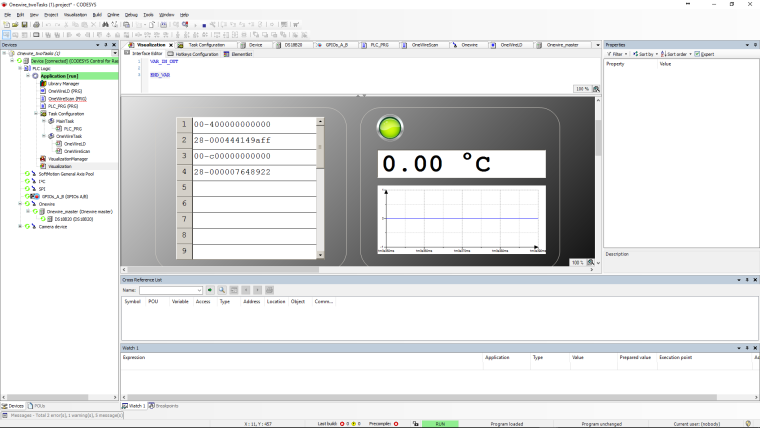This screenshot has width=760, height=428.
Task: Select the VisualizationManager object in device tree
Action: [x=68, y=159]
